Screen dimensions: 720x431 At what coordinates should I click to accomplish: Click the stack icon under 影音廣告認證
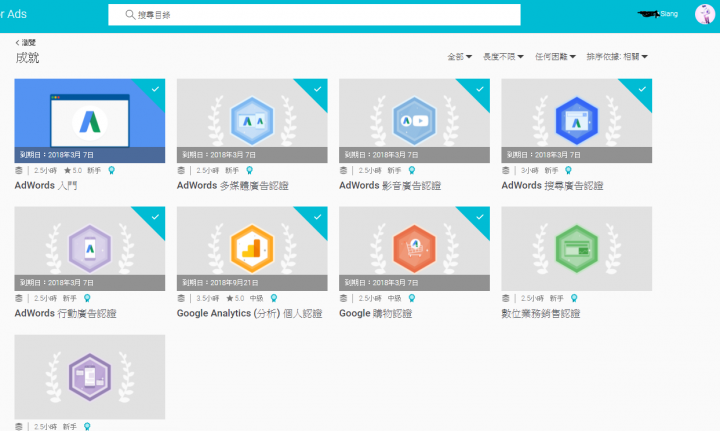[x=343, y=170]
